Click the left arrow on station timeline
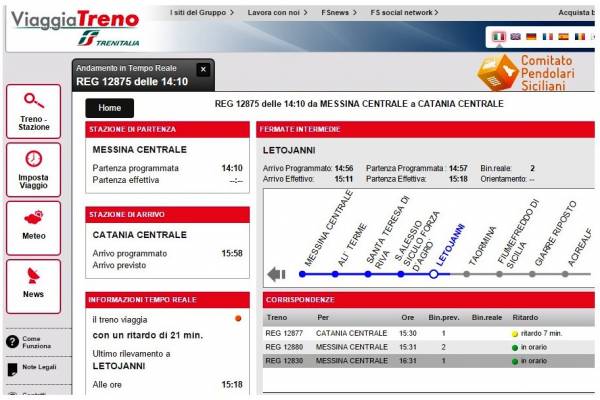Screen dimensions: 600x400 pyautogui.click(x=276, y=274)
